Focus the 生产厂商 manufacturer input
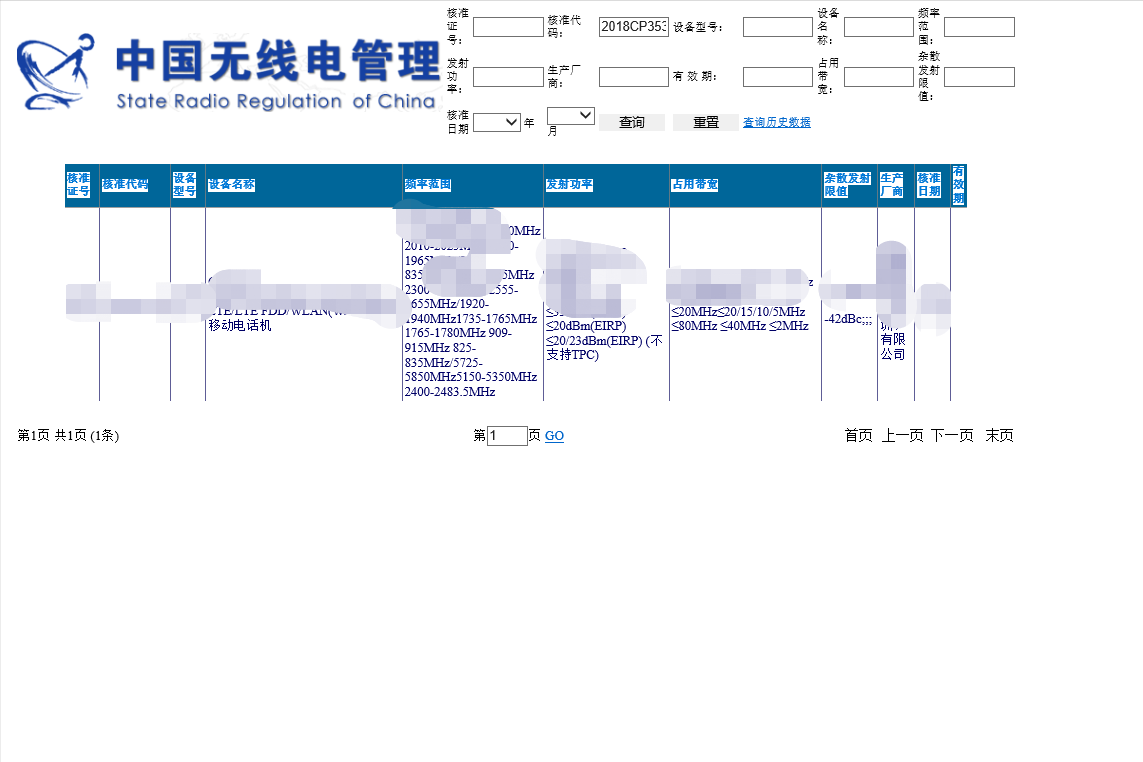This screenshot has width=1143, height=762. coord(633,76)
